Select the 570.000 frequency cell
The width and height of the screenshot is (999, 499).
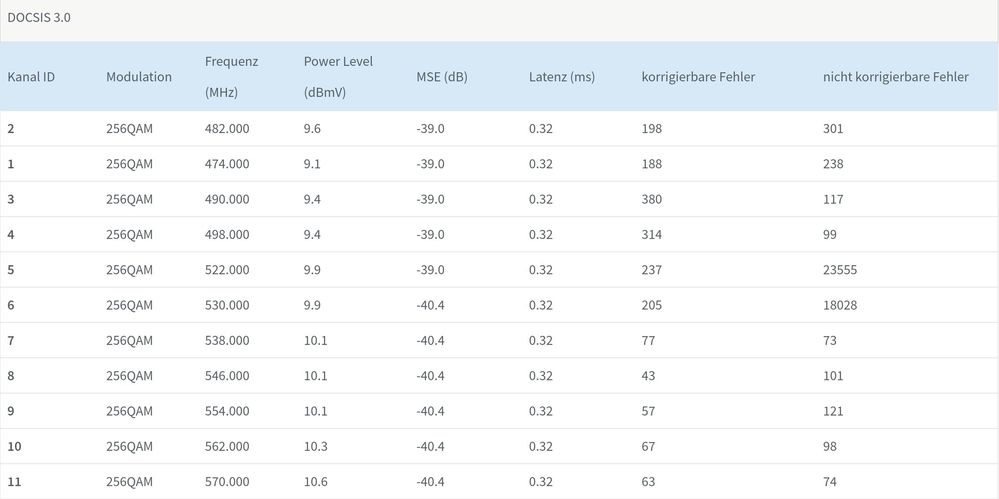[227, 482]
